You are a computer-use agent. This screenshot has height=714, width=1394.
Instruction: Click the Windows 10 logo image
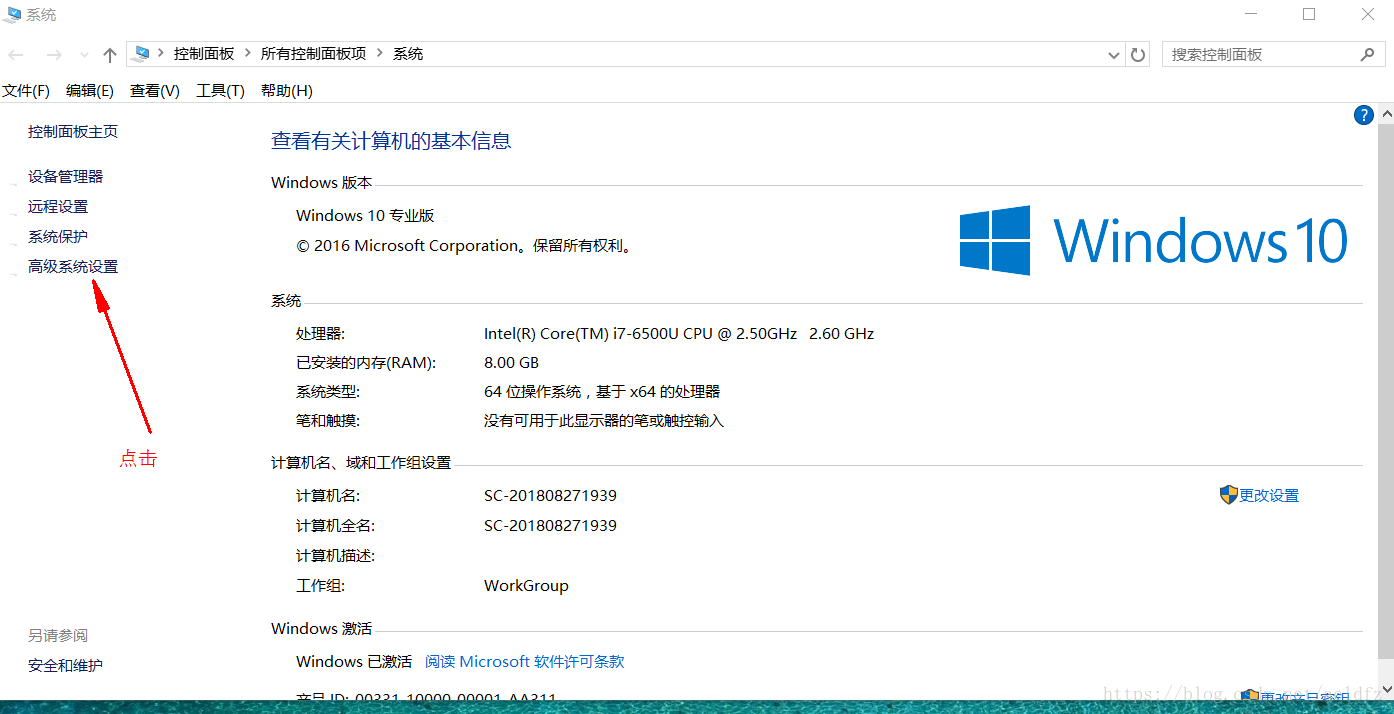(x=1153, y=241)
